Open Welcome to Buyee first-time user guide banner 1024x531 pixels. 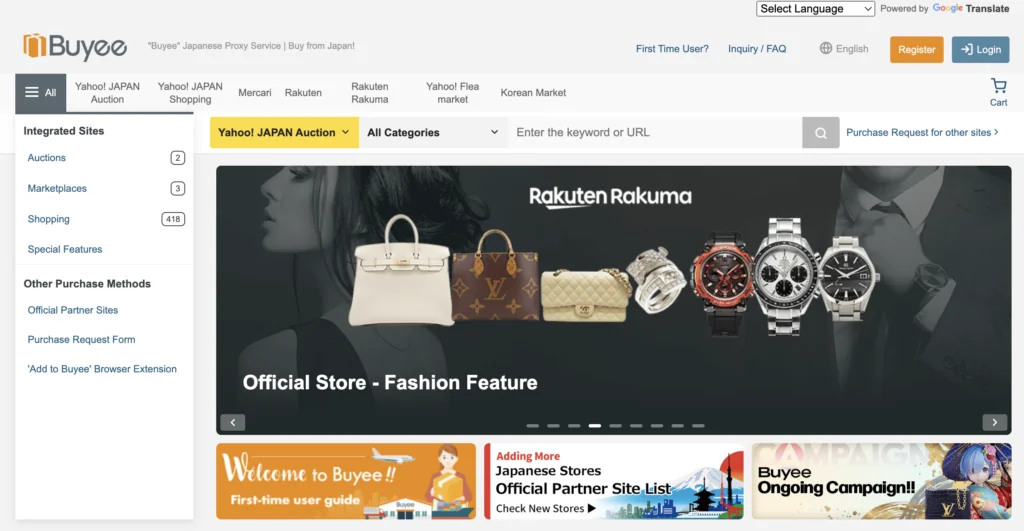(346, 481)
